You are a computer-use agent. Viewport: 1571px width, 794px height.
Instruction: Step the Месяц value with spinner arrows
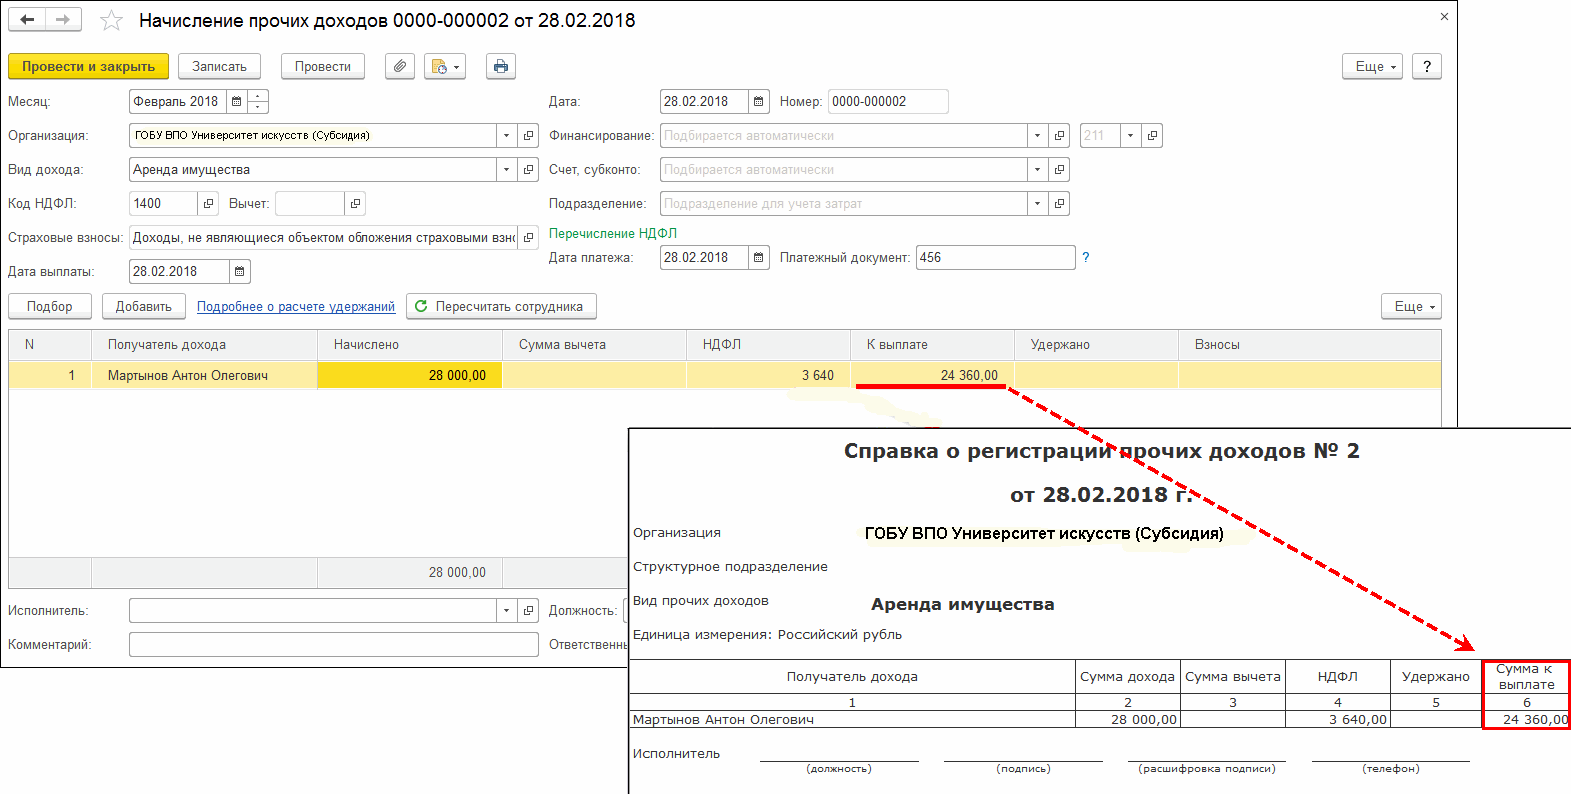[x=258, y=101]
